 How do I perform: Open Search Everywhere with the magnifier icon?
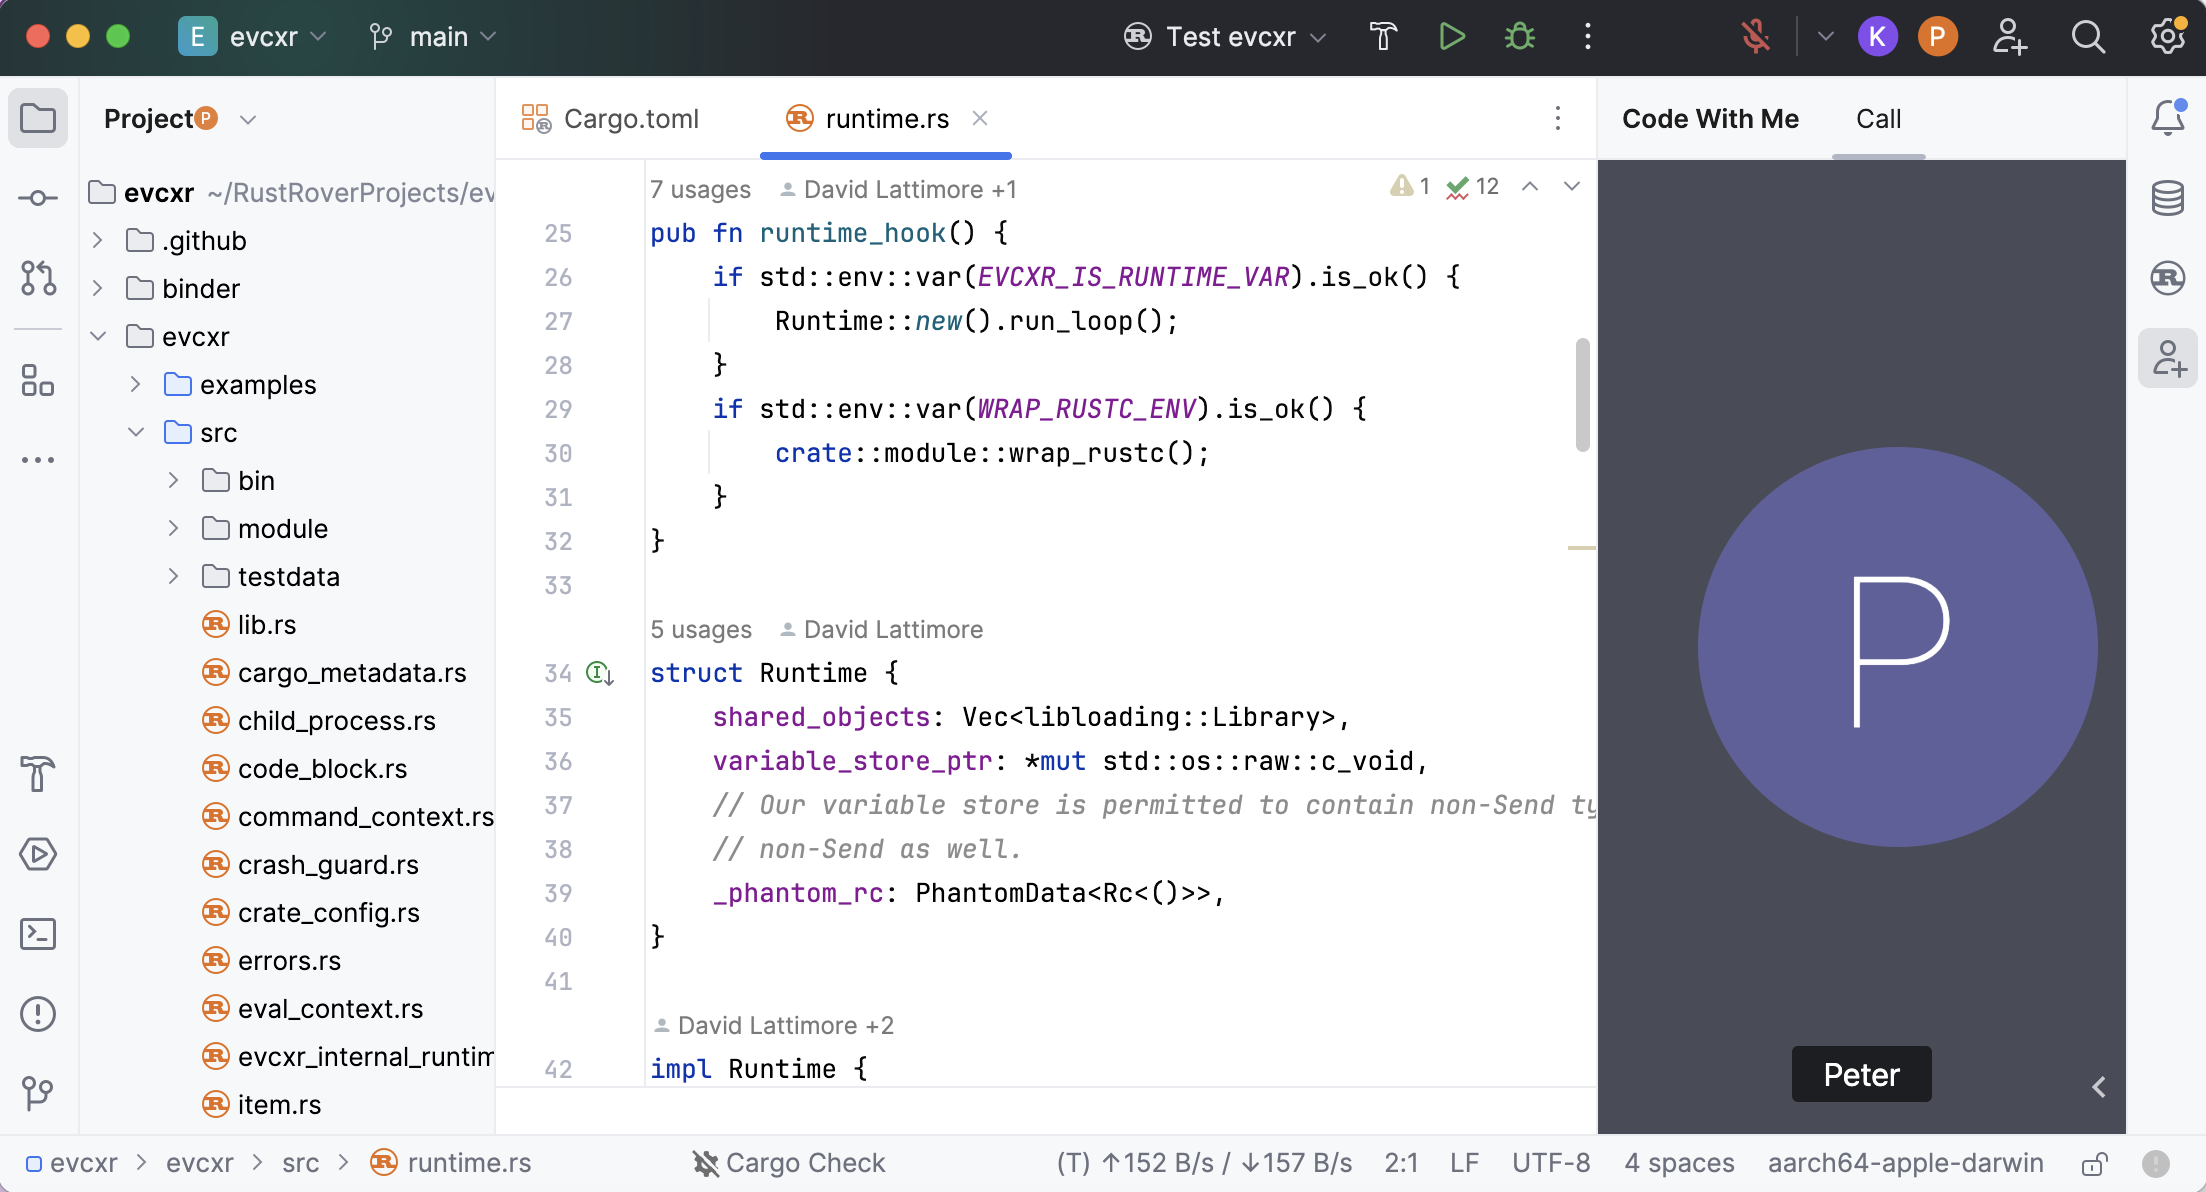click(2088, 37)
